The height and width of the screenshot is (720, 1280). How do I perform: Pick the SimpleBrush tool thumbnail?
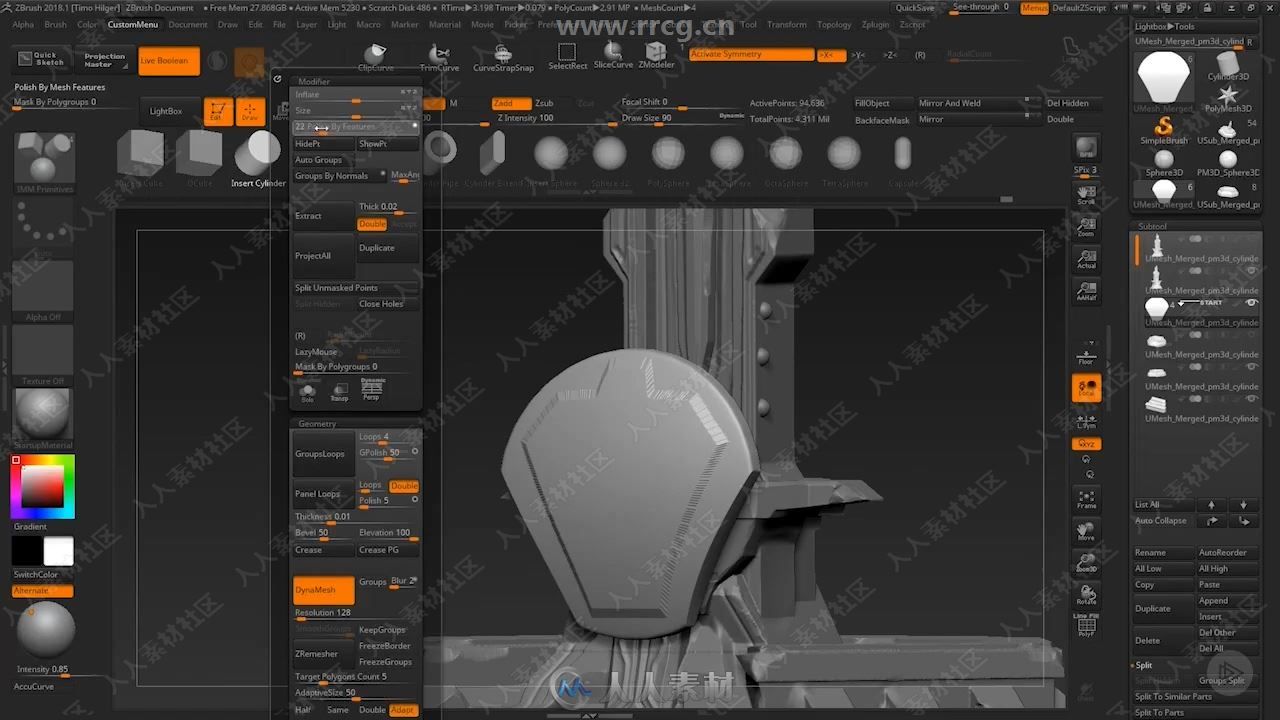coord(1164,131)
